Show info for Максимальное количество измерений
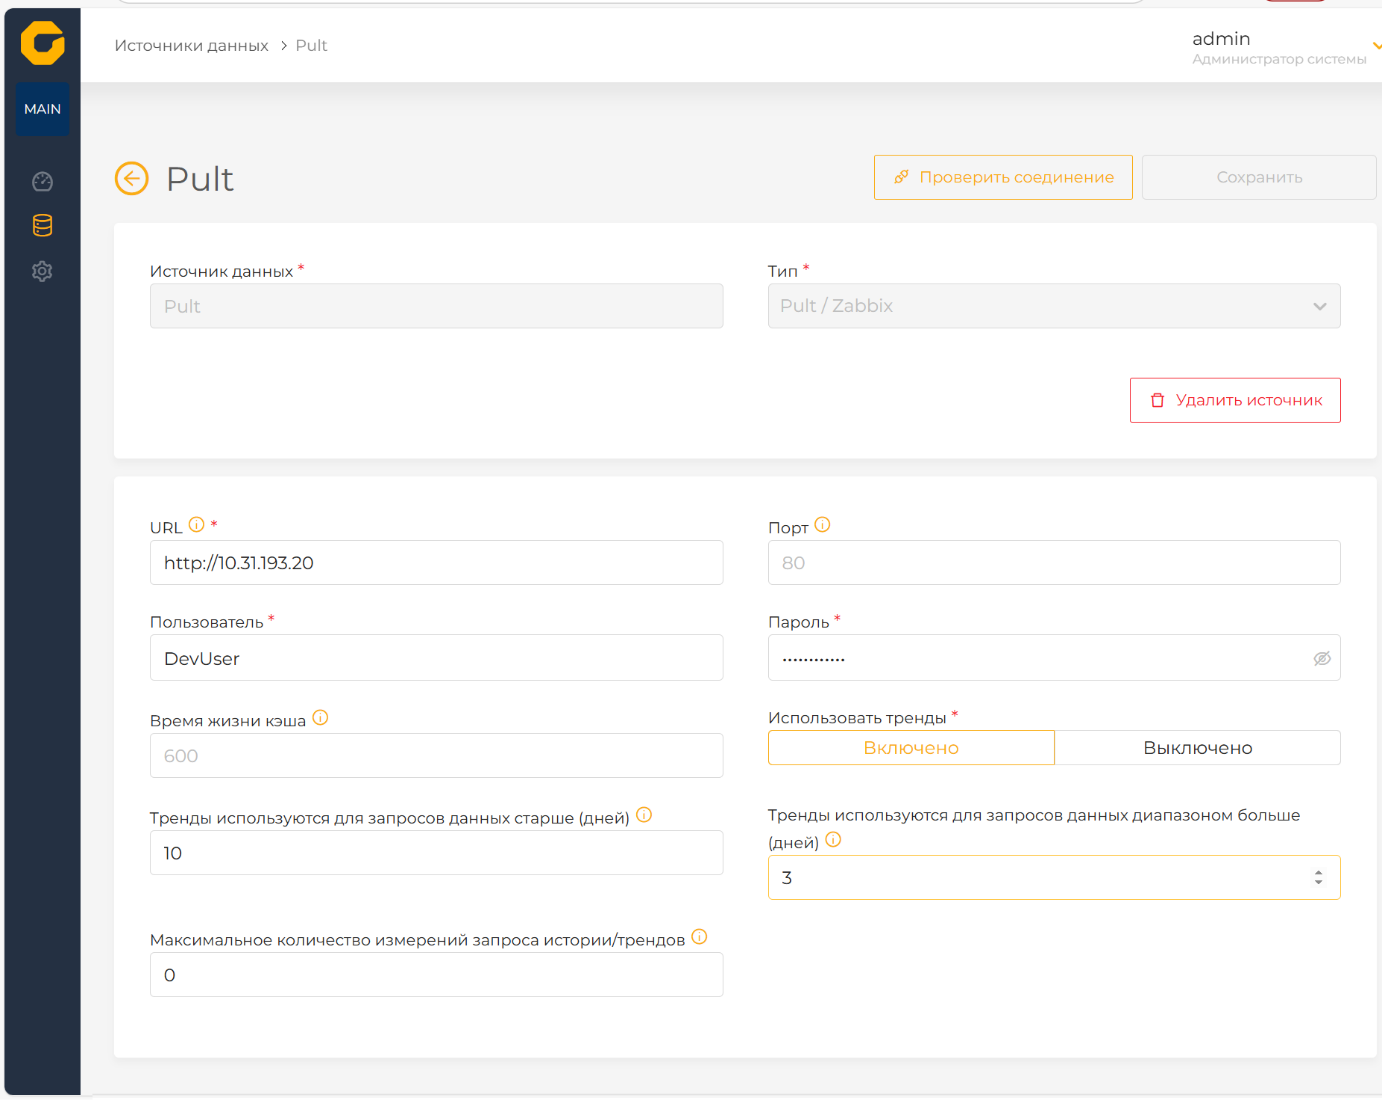This screenshot has height=1104, width=1382. [699, 937]
